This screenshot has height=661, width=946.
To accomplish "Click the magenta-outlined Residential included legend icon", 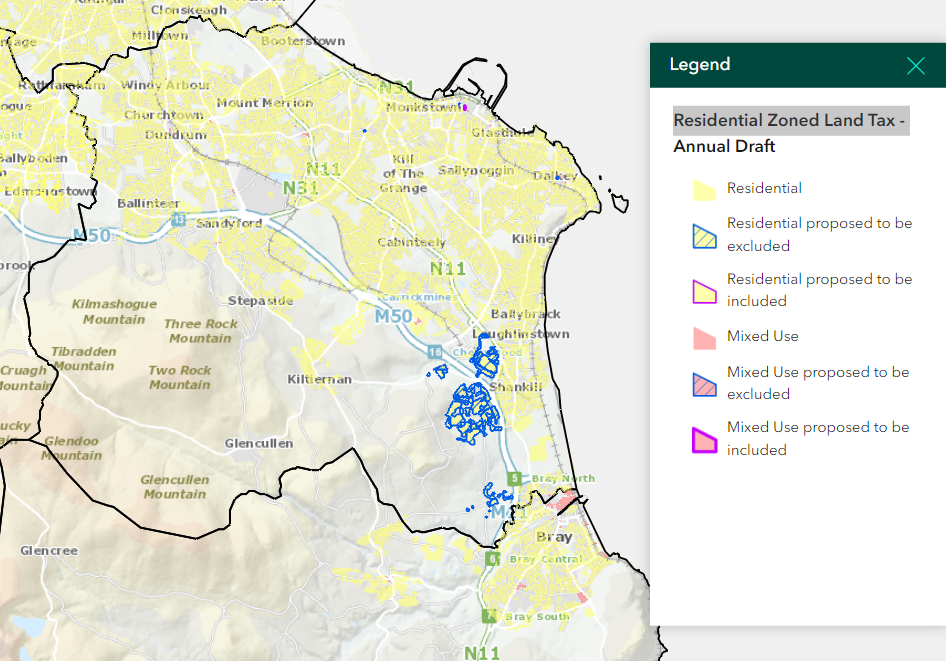I will pyautogui.click(x=706, y=291).
